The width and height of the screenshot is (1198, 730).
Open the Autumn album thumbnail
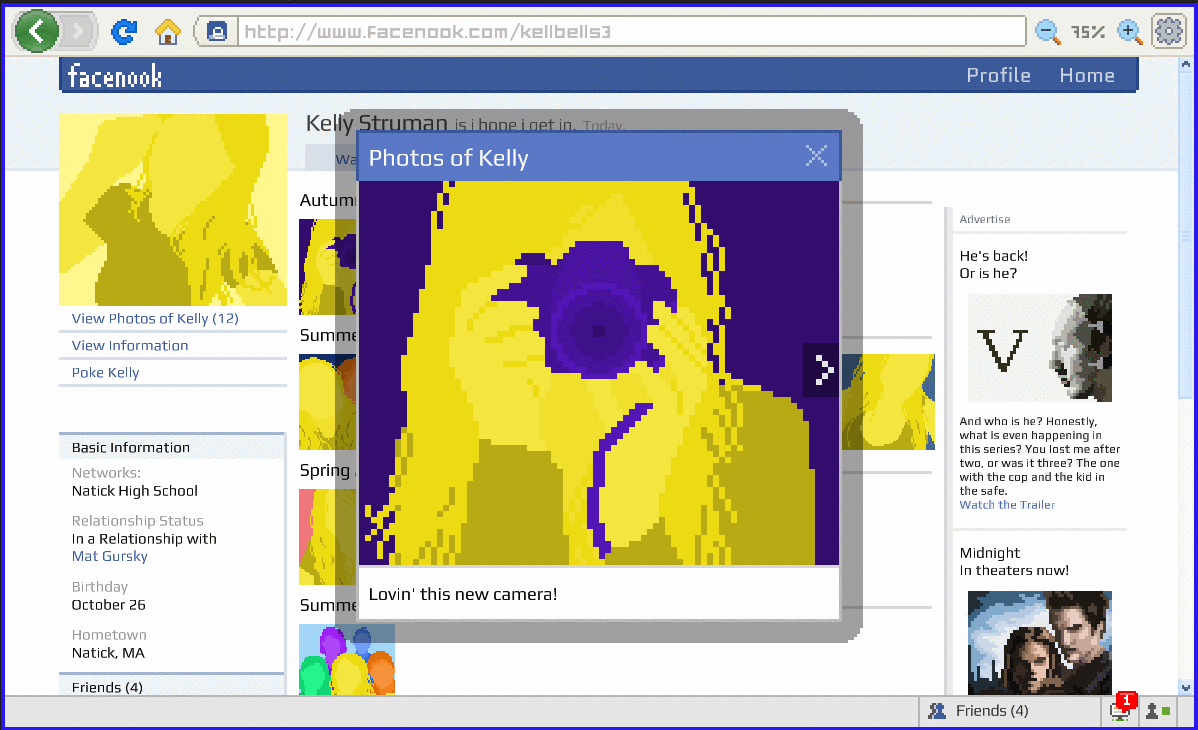point(328,266)
